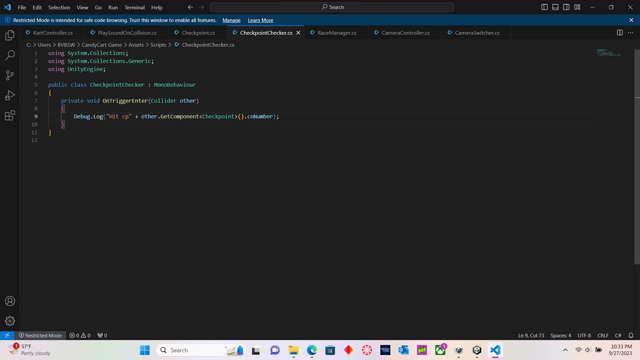
Task: Click the title bar Search box
Action: [x=332, y=7]
